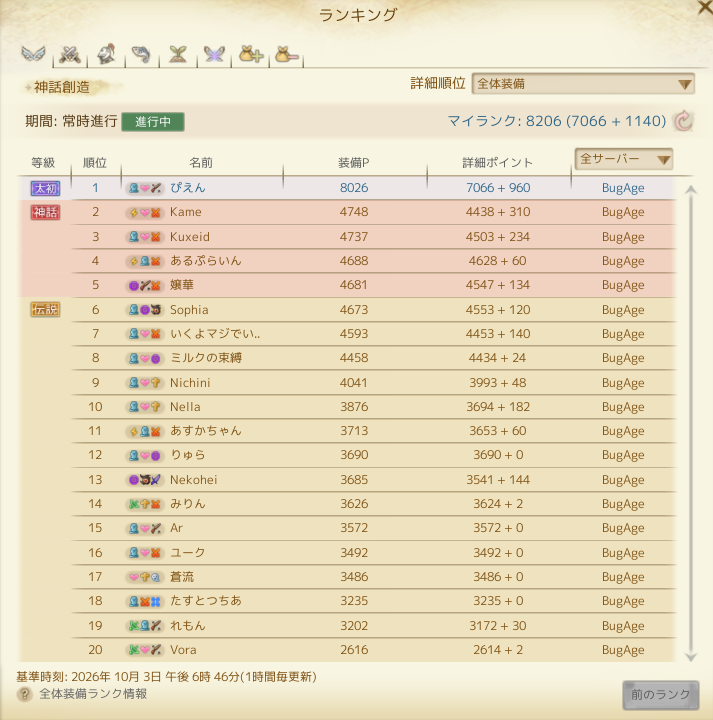Click the class icons beside 嬢華
The height and width of the screenshot is (720, 713).
[145, 285]
